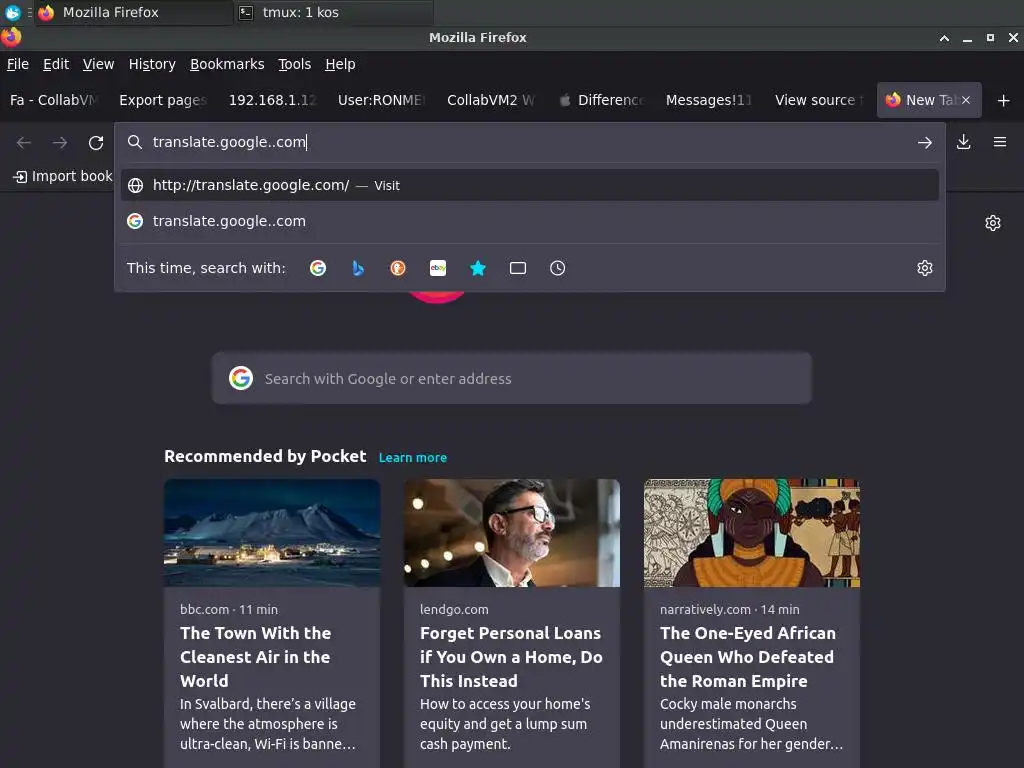Open the African queen illustration thumbnail
Image resolution: width=1024 pixels, height=768 pixels.
pyautogui.click(x=752, y=533)
